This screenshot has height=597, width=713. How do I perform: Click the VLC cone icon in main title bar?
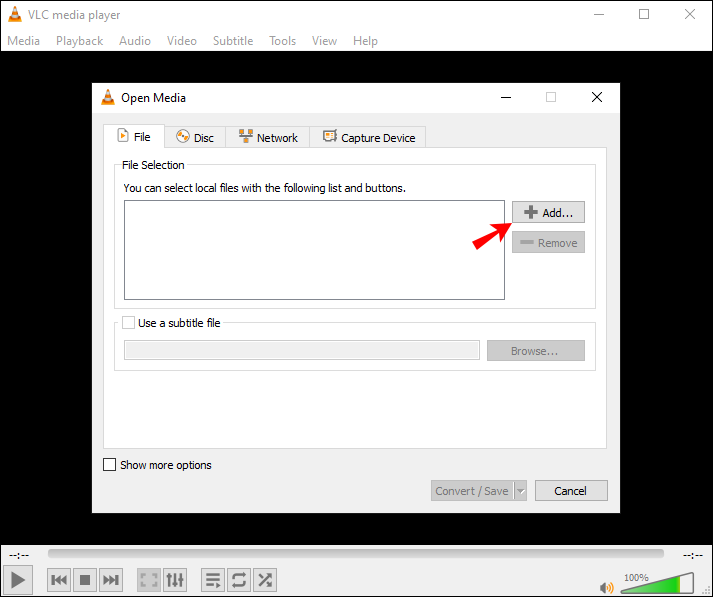15,14
